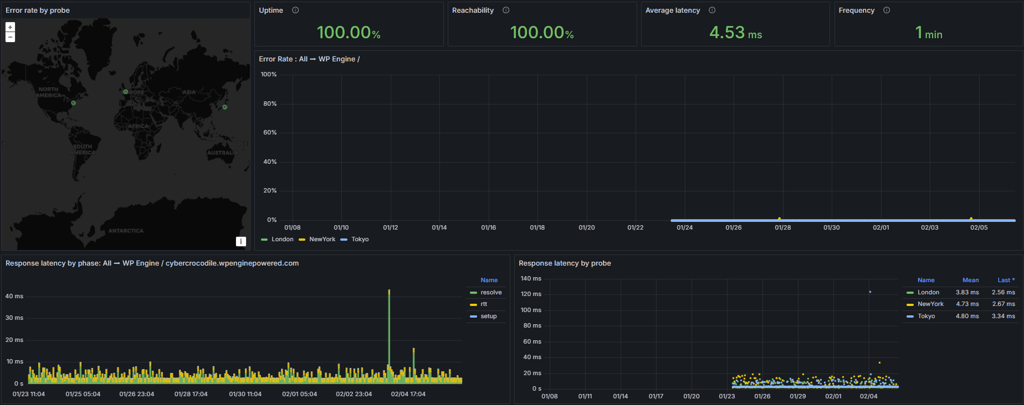Click the 1 min frequency value
Image resolution: width=1024 pixels, height=405 pixels.
tap(929, 33)
